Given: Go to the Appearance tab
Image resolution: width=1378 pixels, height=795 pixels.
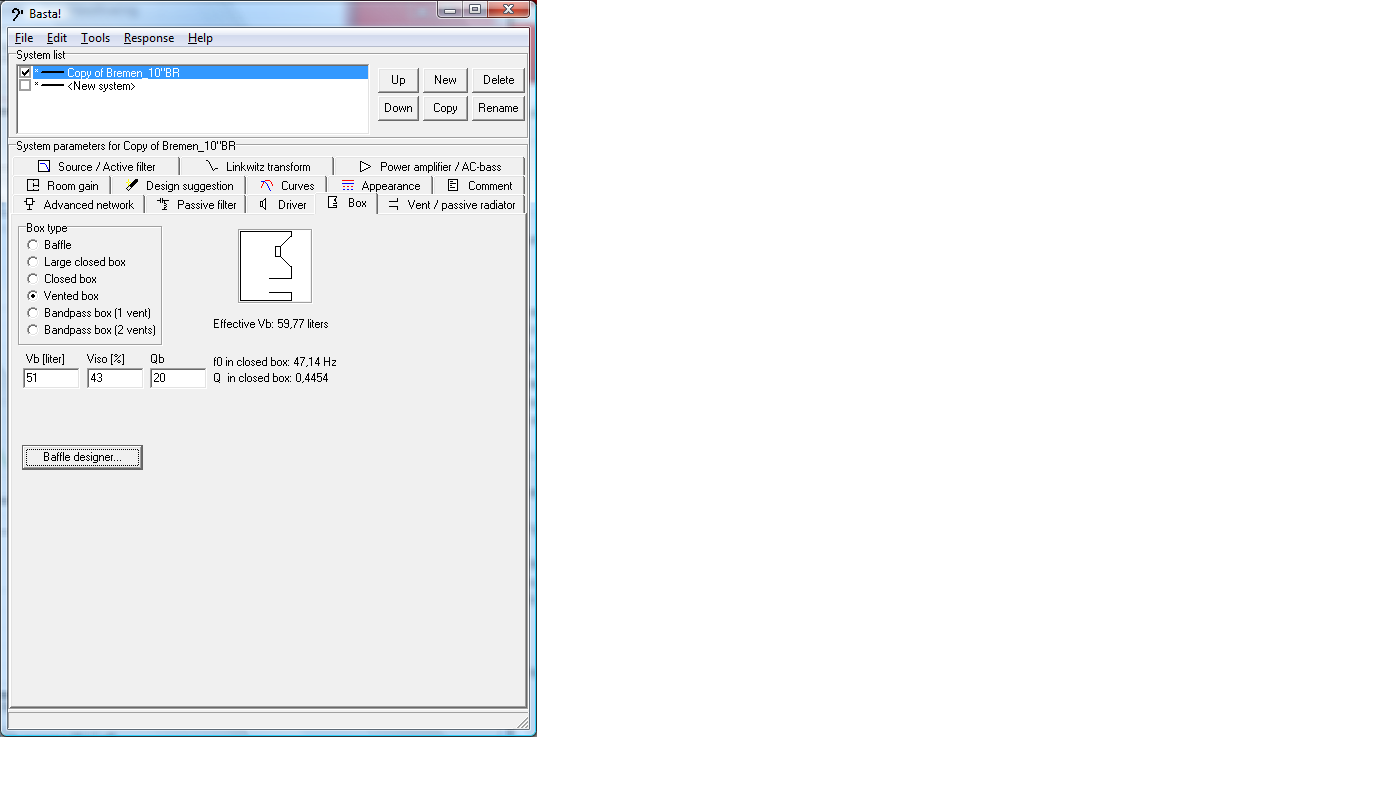Looking at the screenshot, I should [380, 186].
